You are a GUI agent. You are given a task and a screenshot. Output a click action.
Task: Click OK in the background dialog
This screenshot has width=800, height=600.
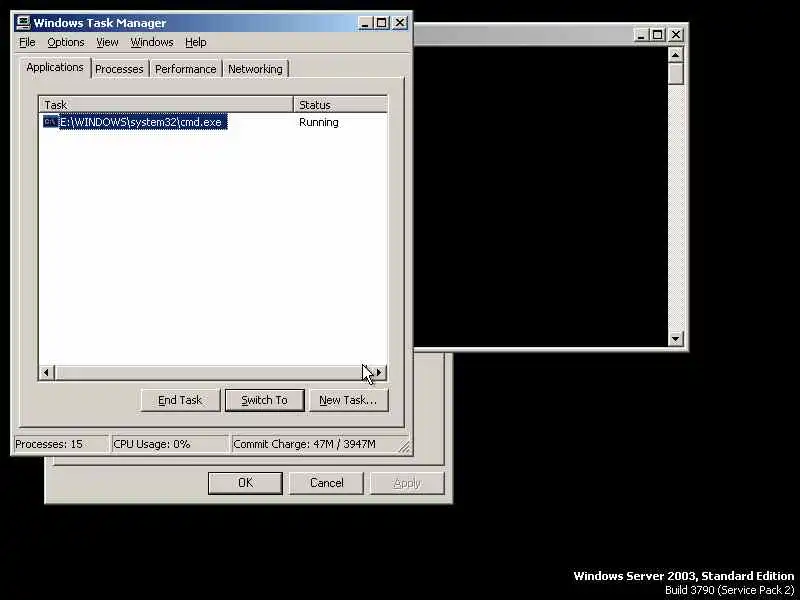tap(245, 483)
